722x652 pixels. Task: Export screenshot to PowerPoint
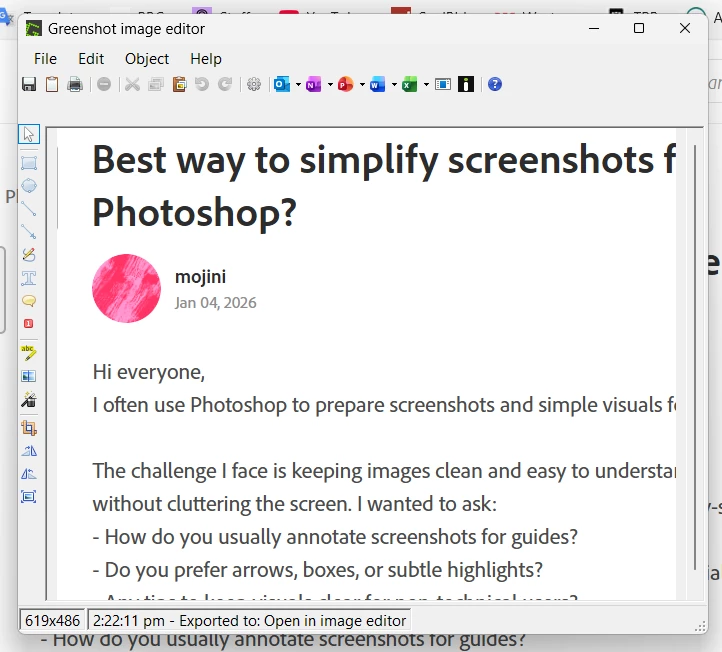(x=345, y=85)
